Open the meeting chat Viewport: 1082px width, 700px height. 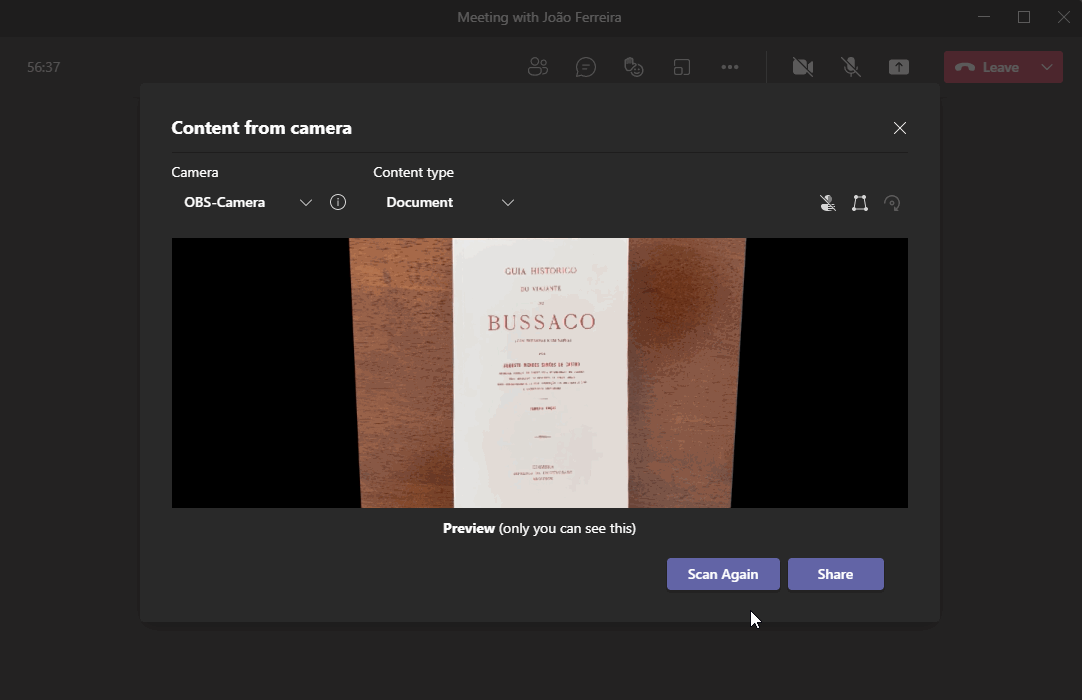(x=586, y=67)
